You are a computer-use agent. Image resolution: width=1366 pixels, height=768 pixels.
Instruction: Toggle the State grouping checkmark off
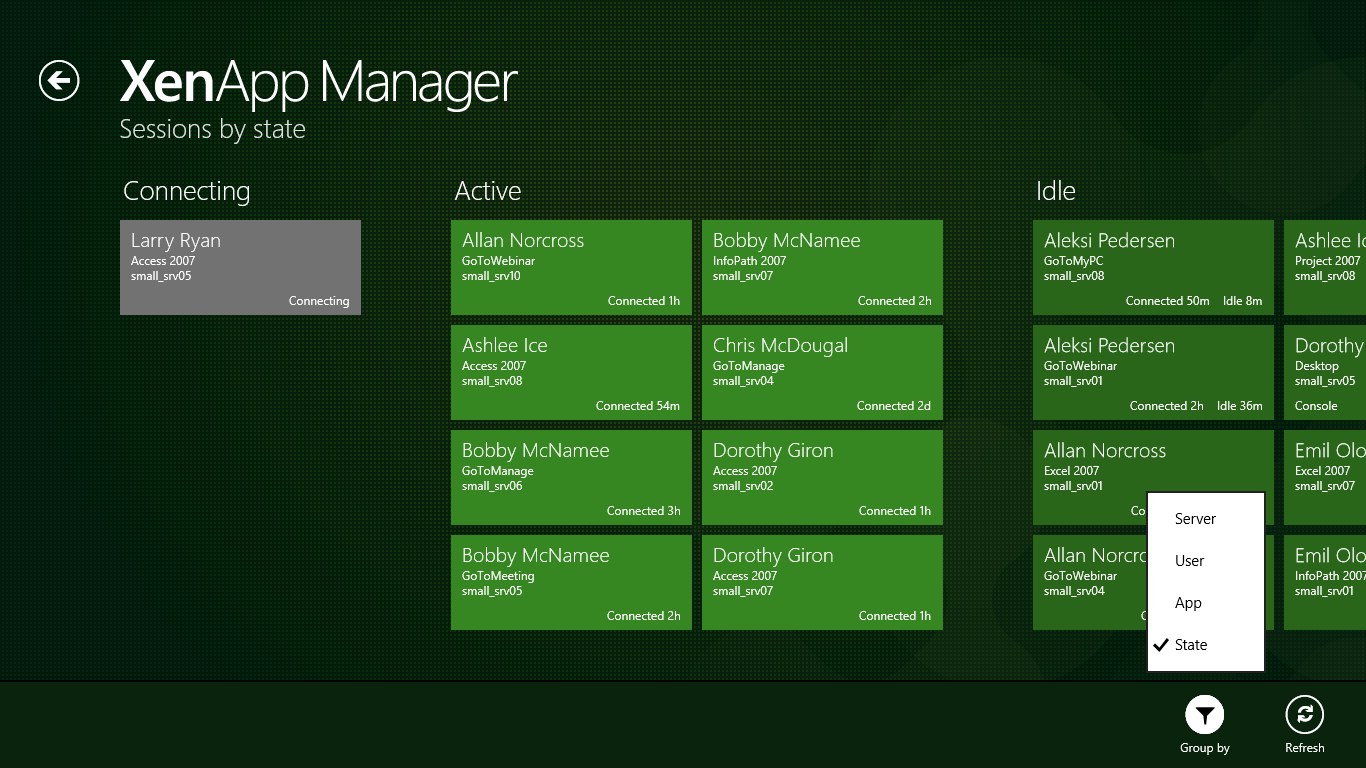[x=1192, y=644]
